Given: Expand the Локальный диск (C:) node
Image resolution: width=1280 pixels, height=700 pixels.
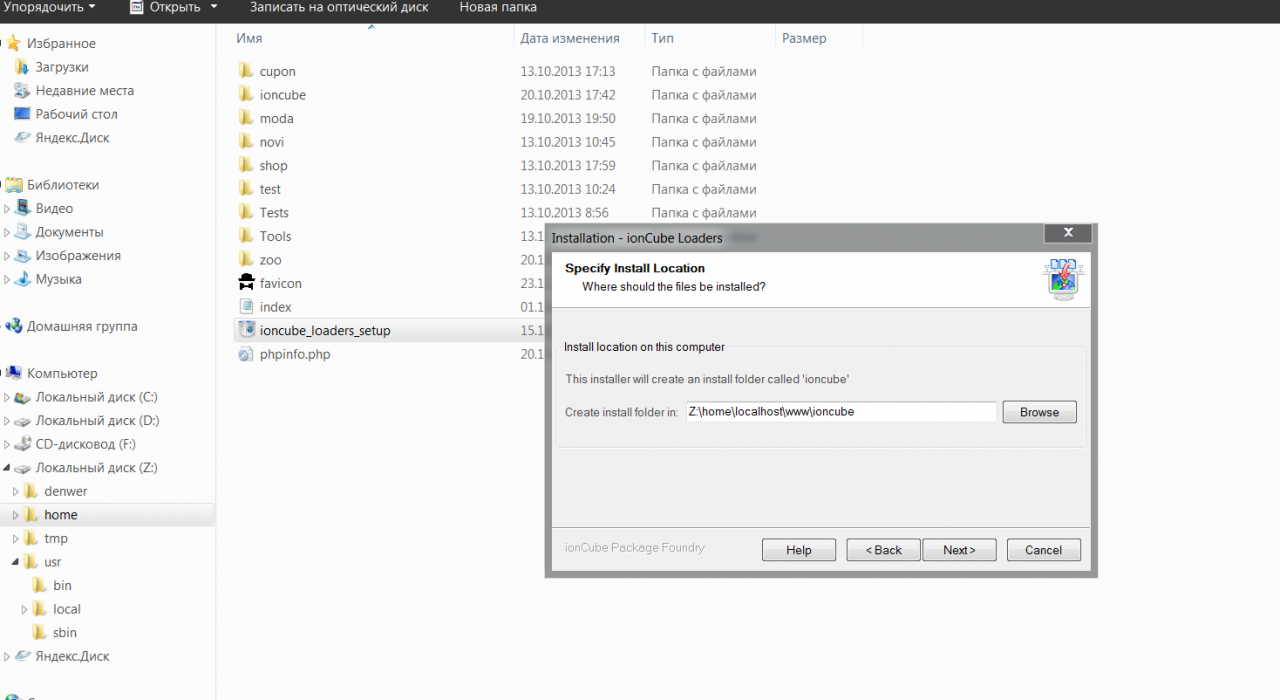Looking at the screenshot, I should pos(7,398).
